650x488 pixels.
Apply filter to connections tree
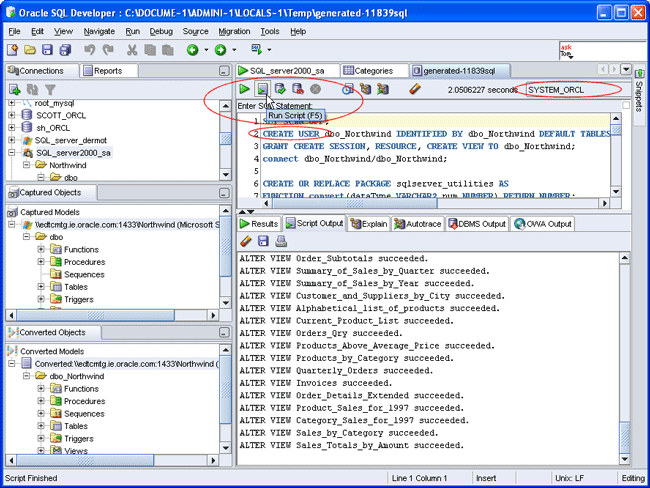point(50,89)
